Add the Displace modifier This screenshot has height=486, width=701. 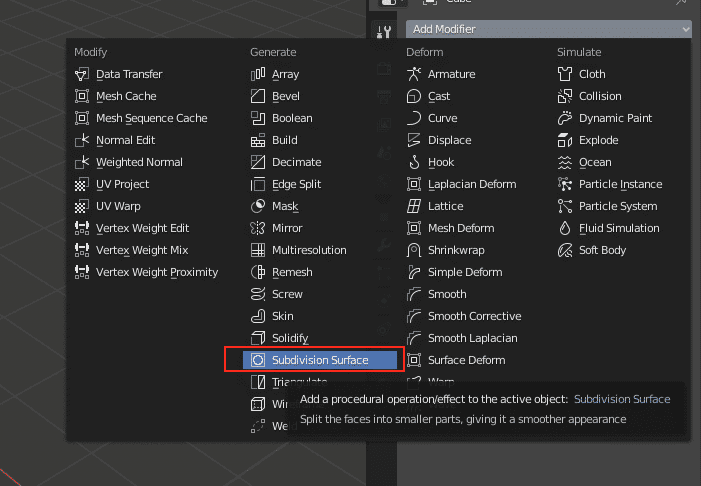[x=439, y=140]
